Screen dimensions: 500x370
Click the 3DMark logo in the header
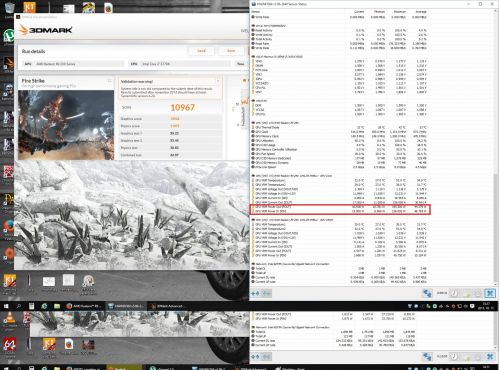coord(45,30)
